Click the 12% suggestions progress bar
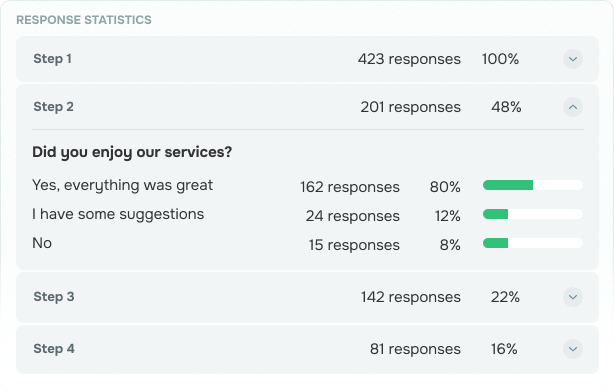 (533, 214)
